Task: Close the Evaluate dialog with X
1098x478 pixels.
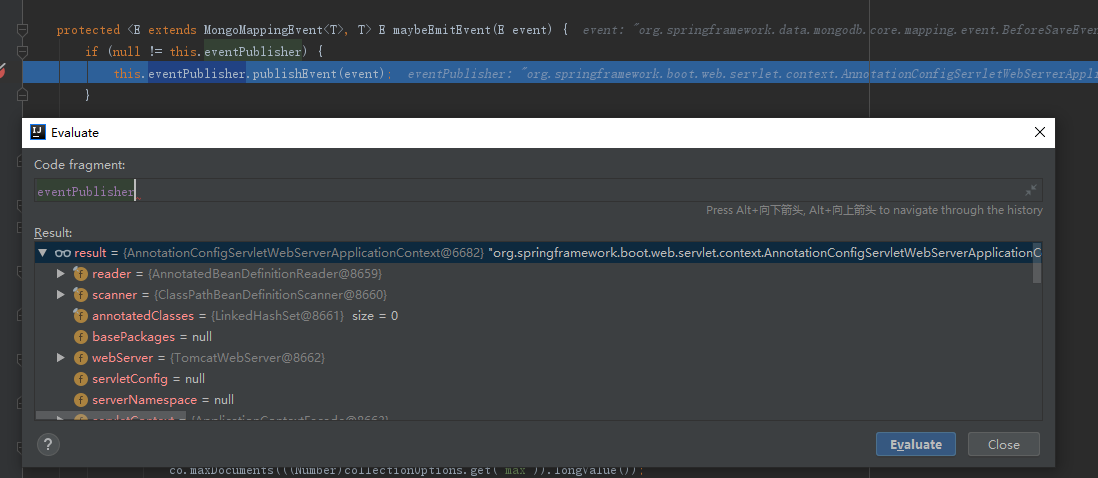Action: click(x=1040, y=132)
